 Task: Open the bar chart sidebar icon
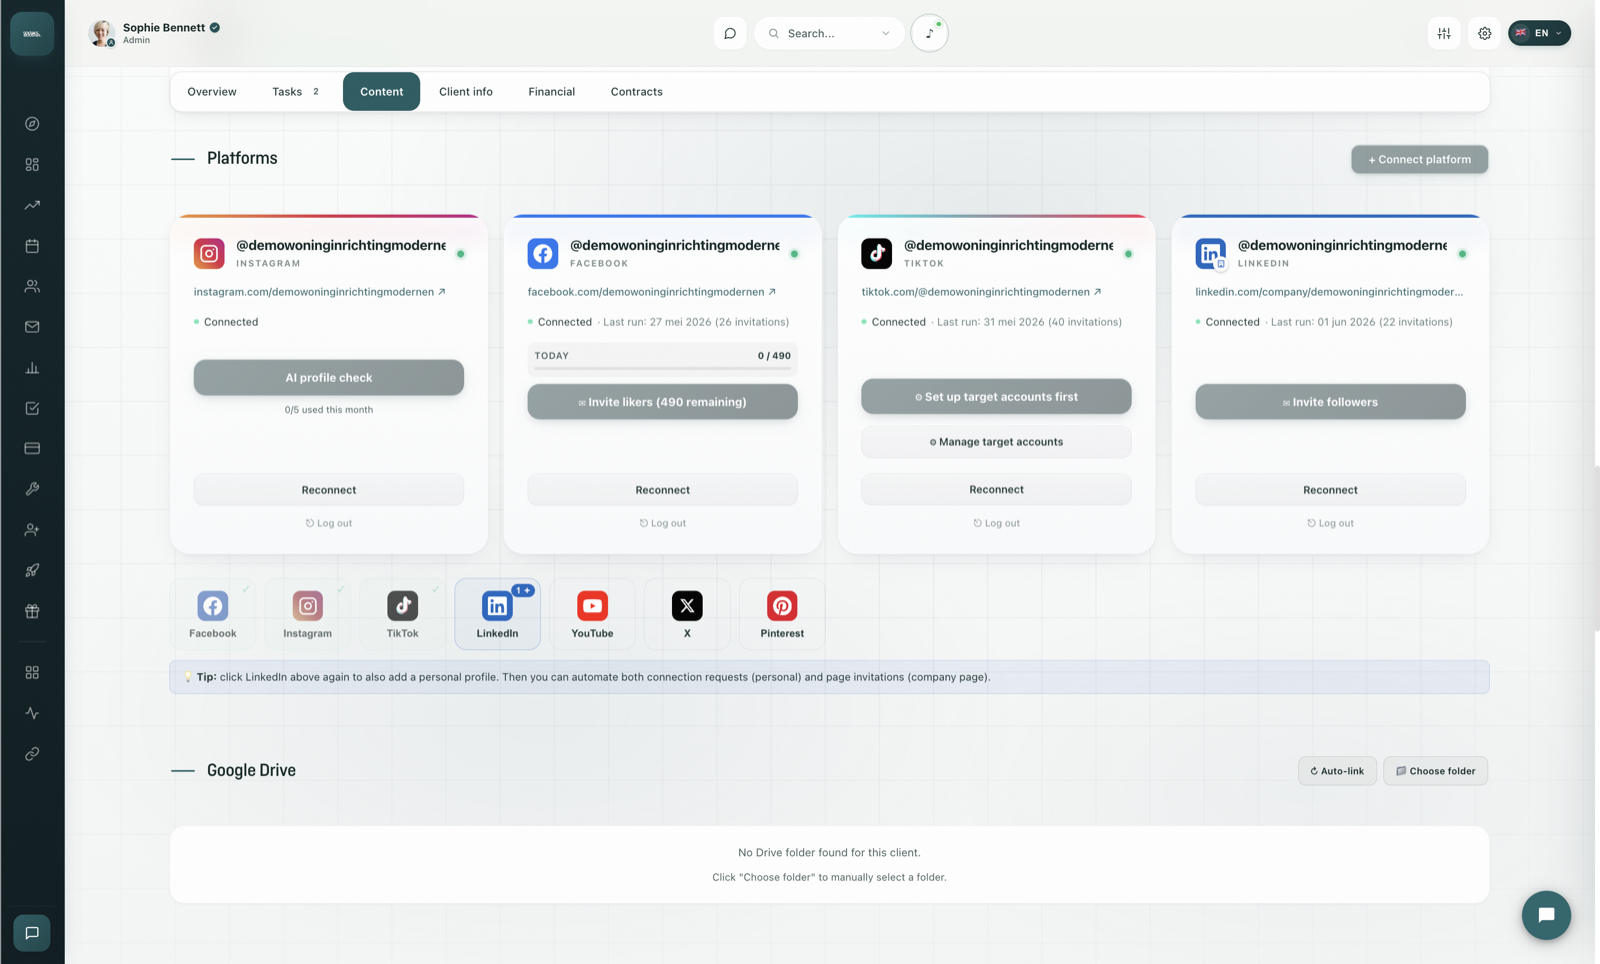point(32,368)
